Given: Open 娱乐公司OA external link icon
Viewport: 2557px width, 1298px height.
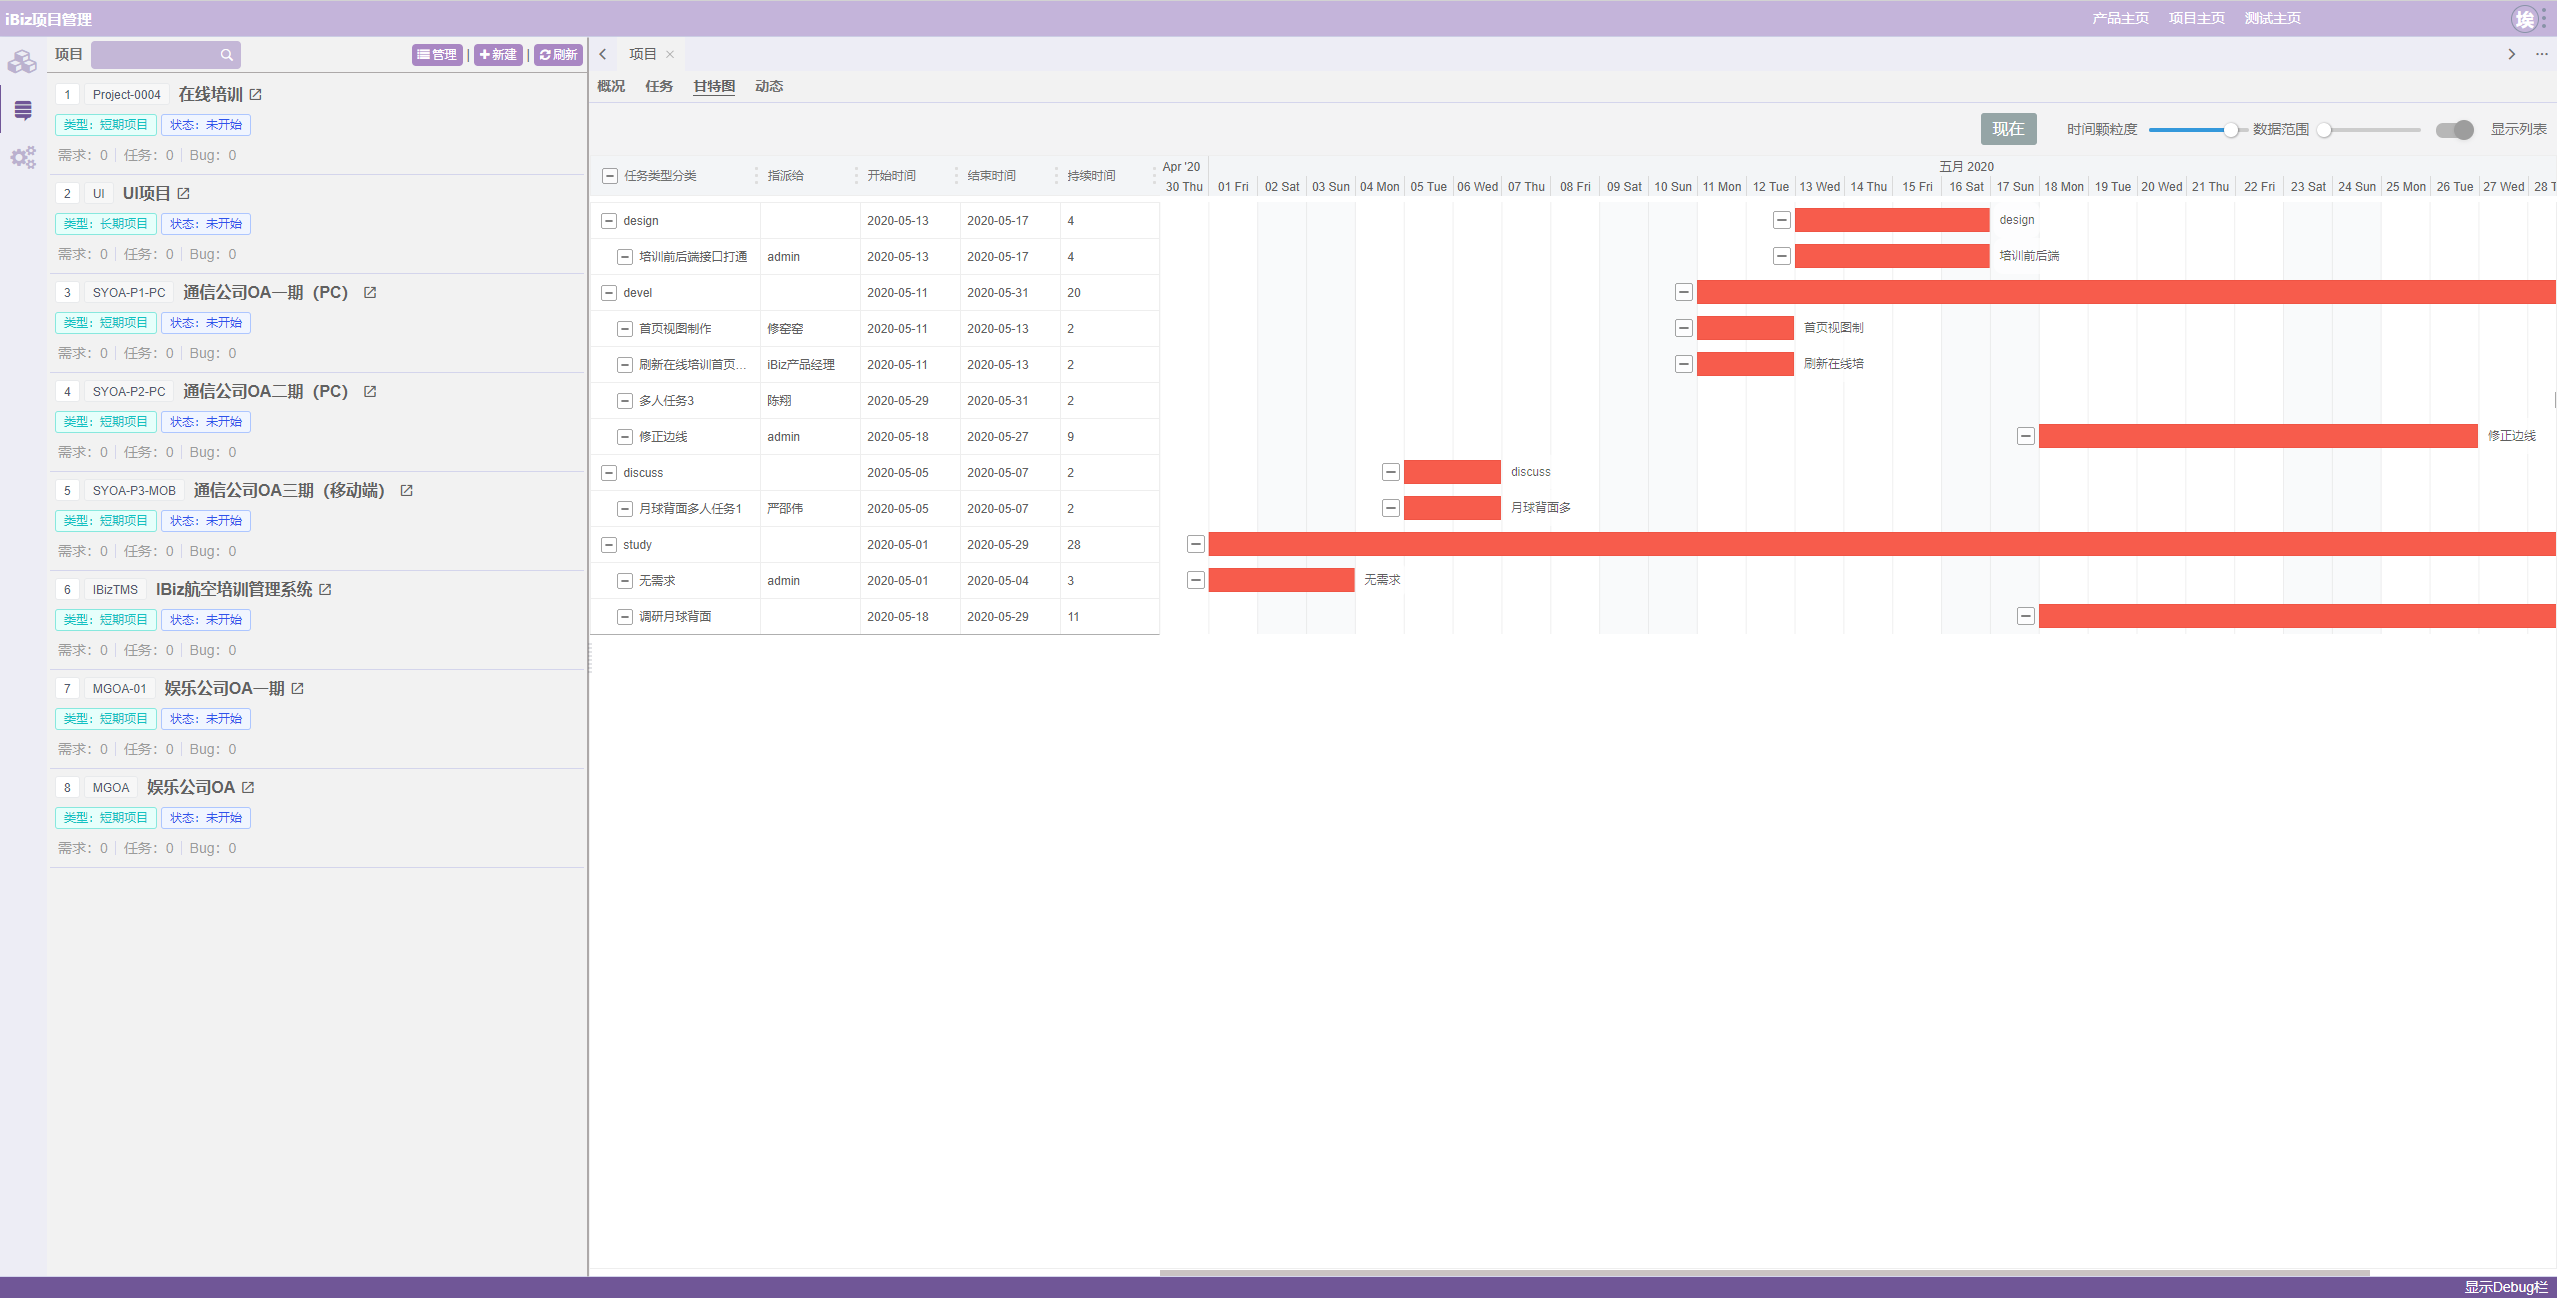Looking at the screenshot, I should [248, 788].
